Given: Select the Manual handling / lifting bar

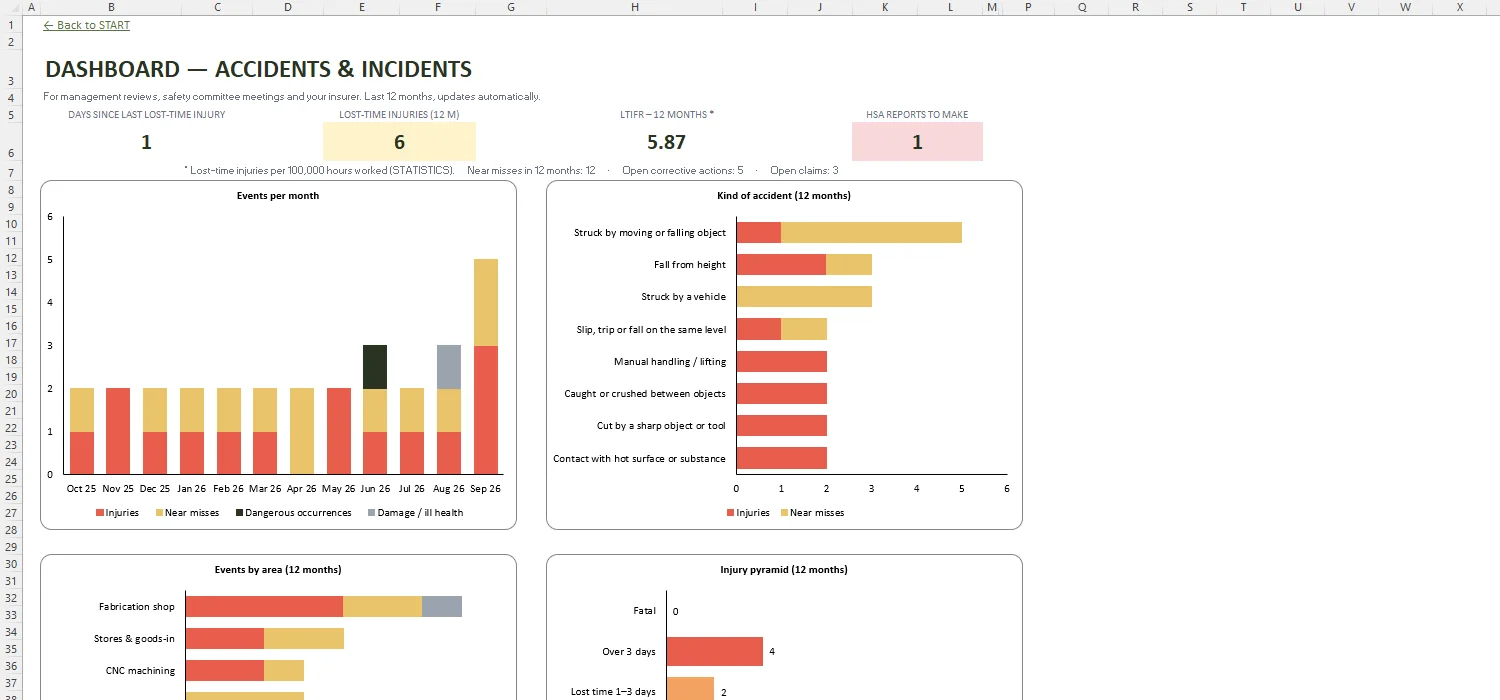Looking at the screenshot, I should click(x=781, y=361).
